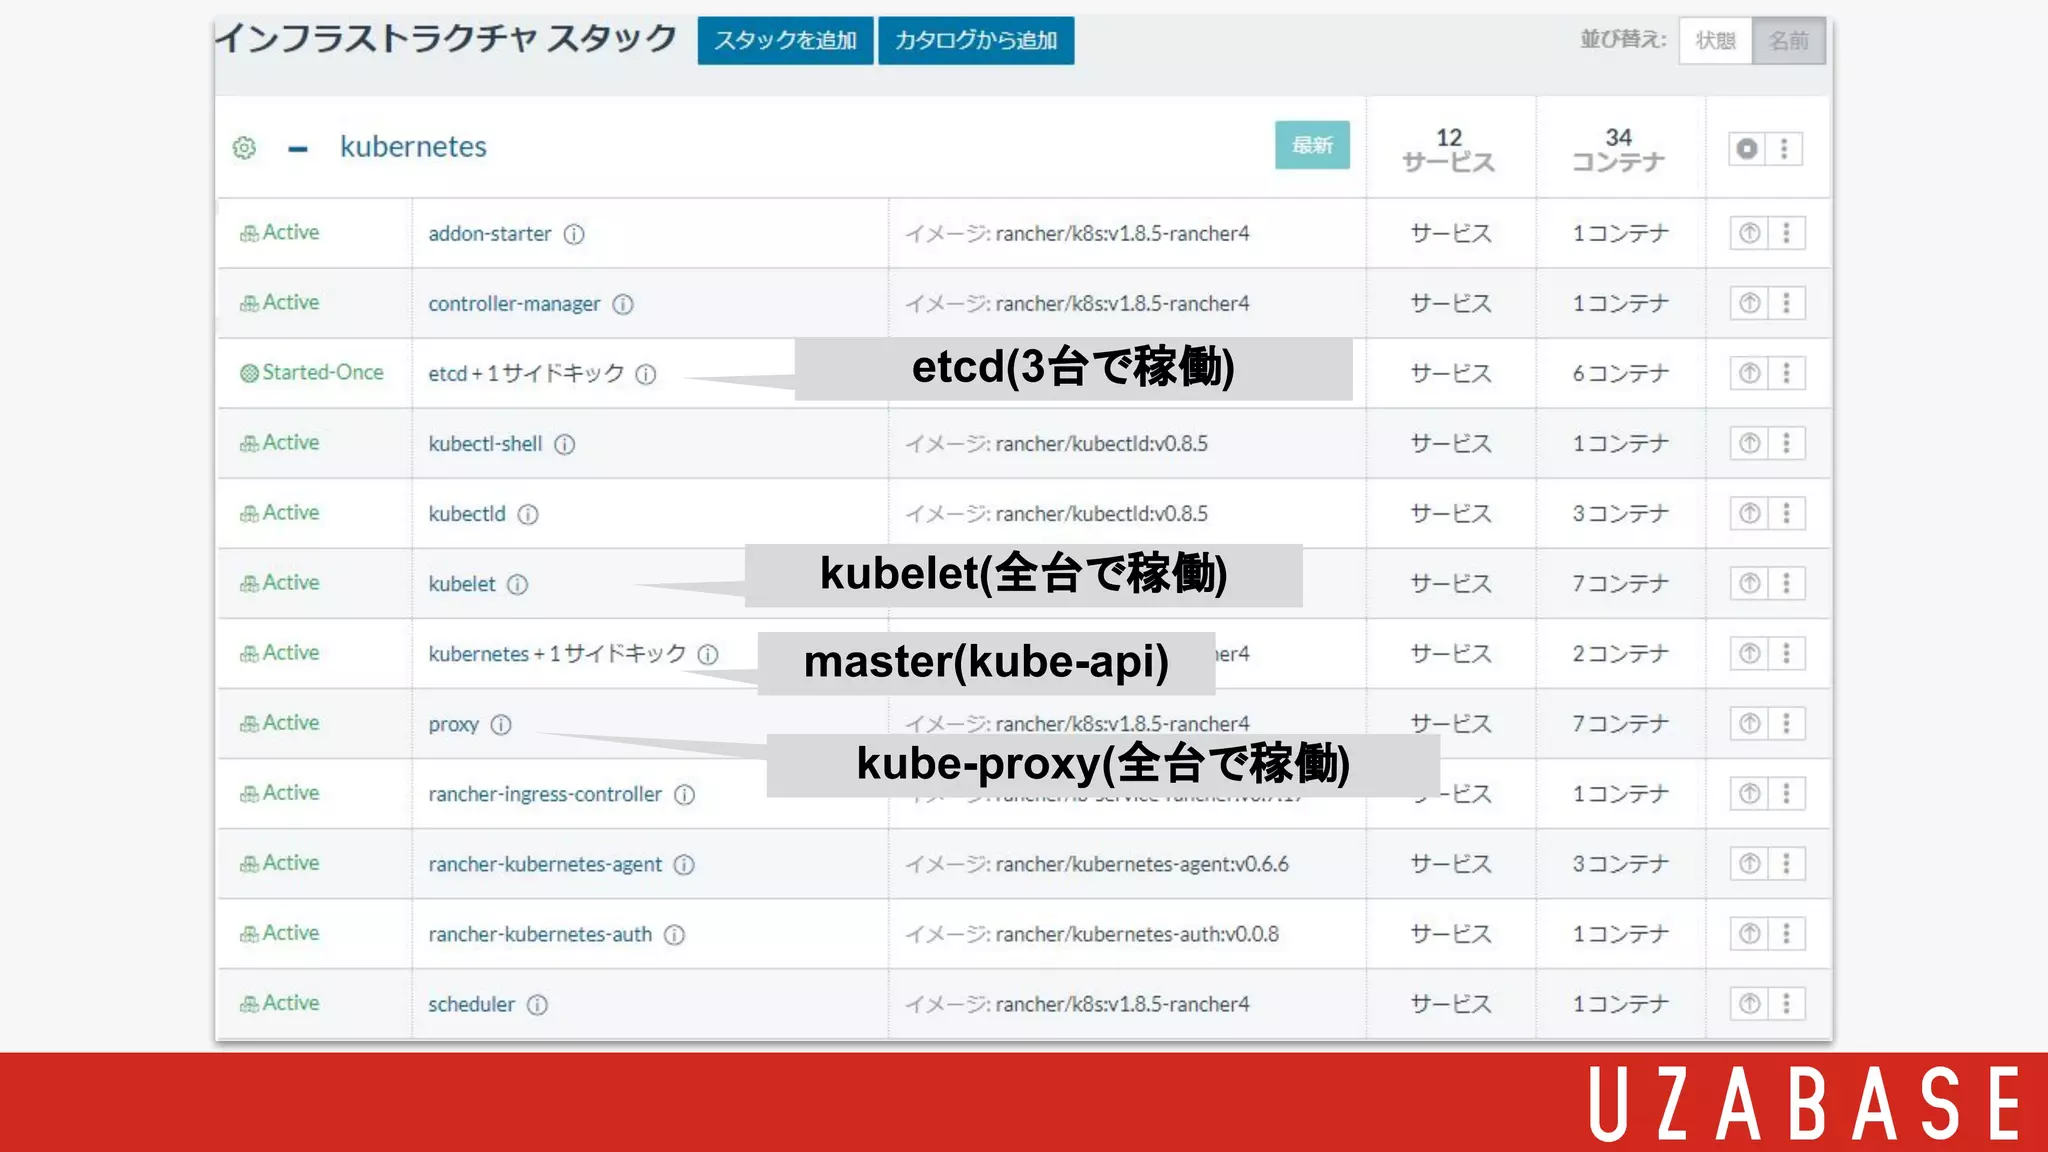This screenshot has height=1152, width=2048.
Task: Show info for proxy service
Action: (x=501, y=724)
